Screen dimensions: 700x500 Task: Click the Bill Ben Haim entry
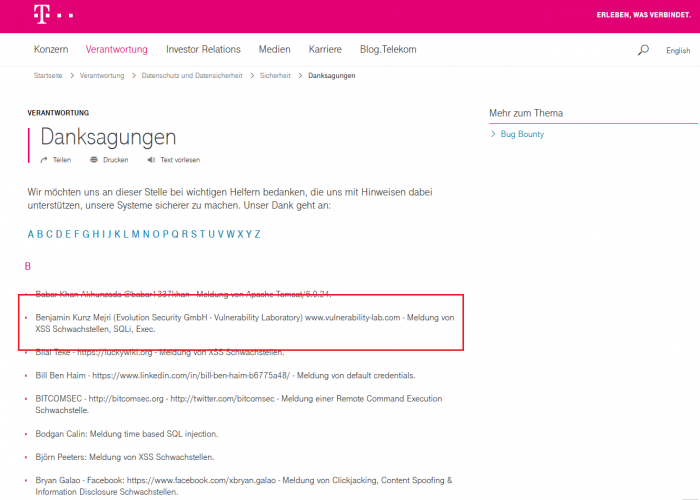point(225,375)
